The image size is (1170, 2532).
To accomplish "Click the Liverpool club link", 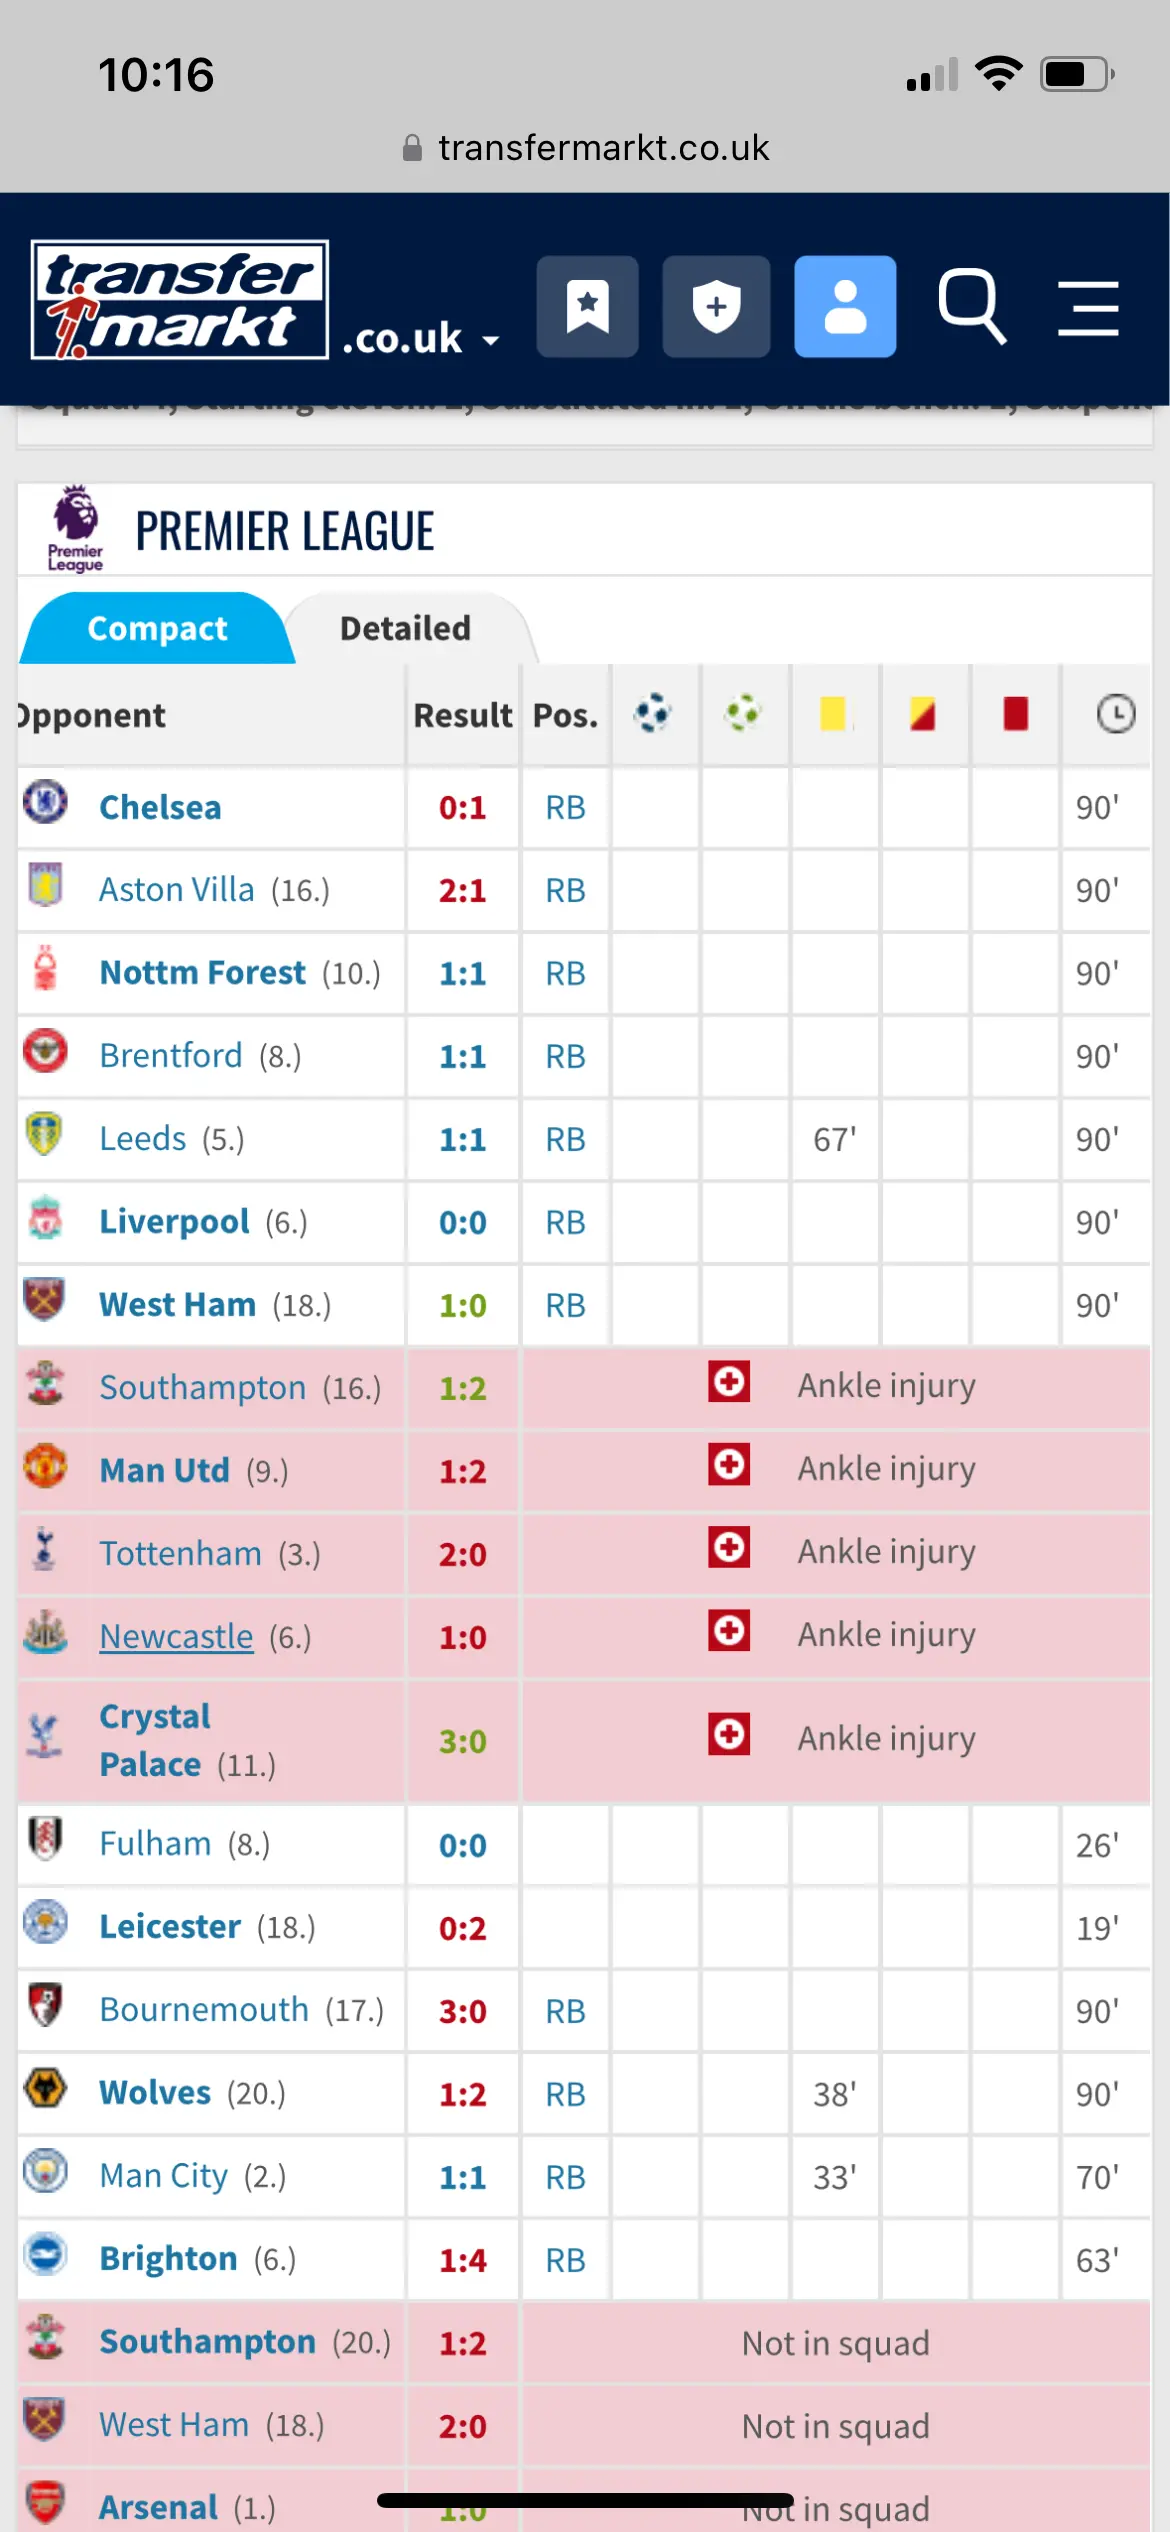I will click(174, 1222).
